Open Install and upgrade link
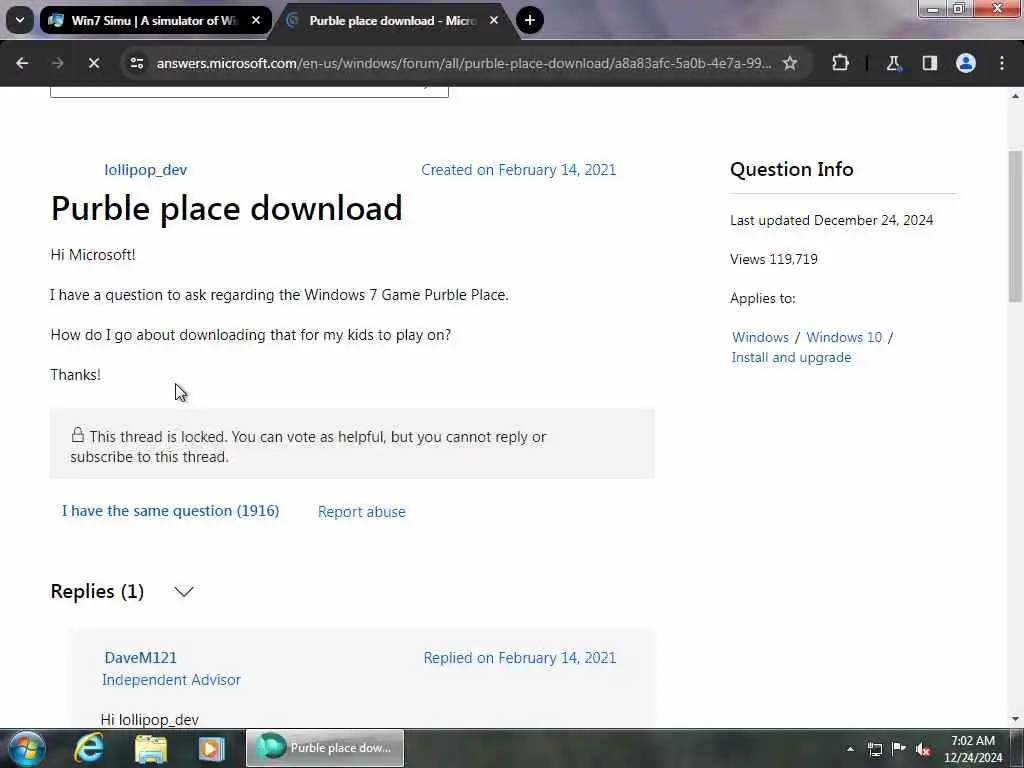 [x=791, y=357]
